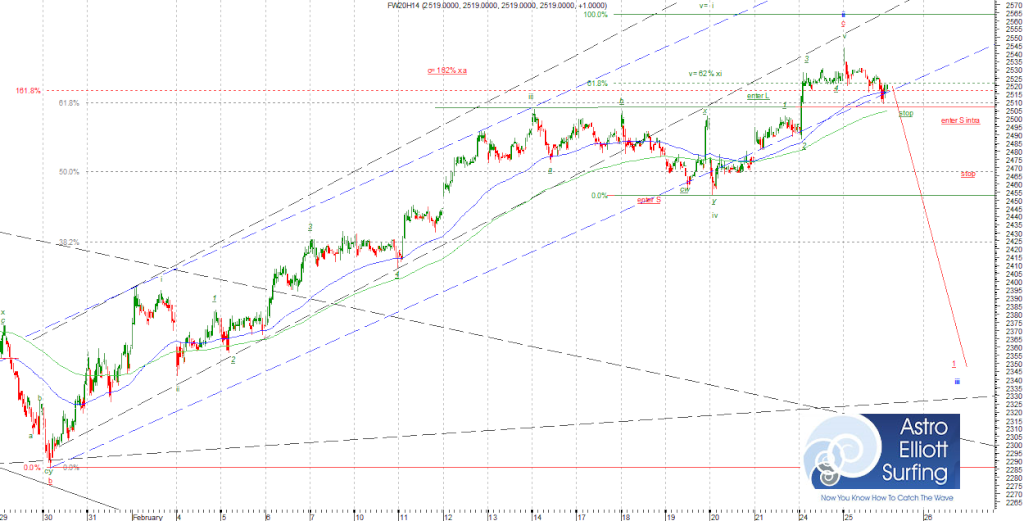
Task: Click price "2300" on price axis
Action: [x=1012, y=445]
